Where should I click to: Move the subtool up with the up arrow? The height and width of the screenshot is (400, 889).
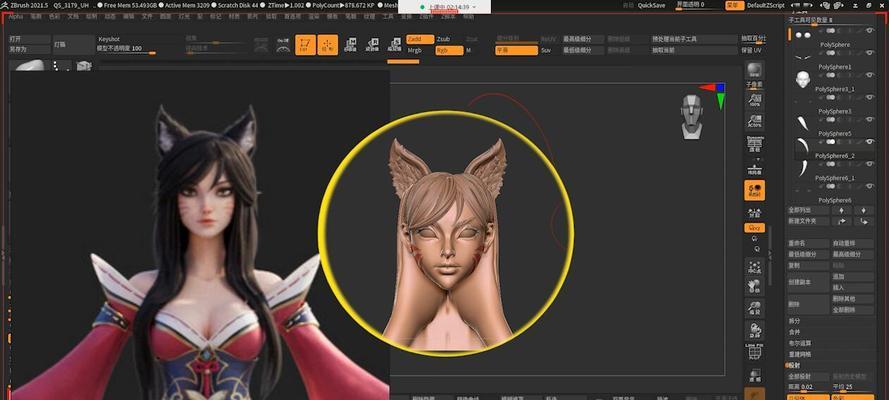coord(841,210)
